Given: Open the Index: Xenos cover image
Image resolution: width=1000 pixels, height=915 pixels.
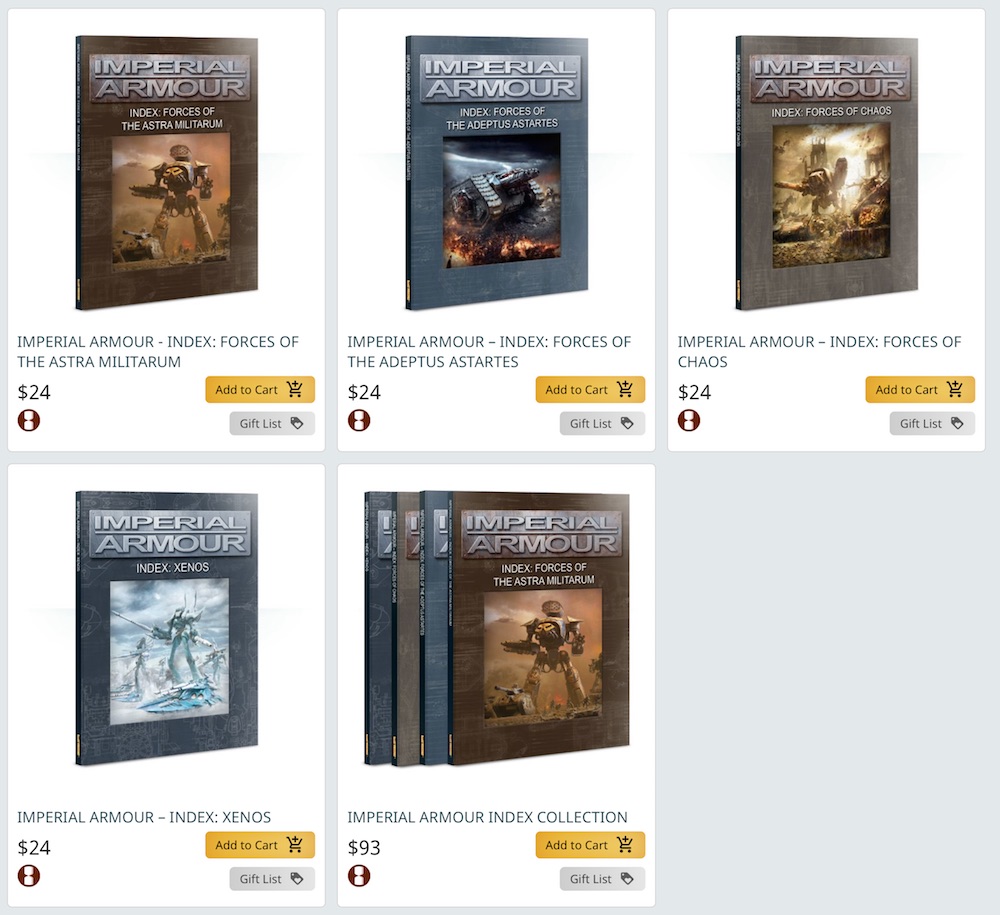Looking at the screenshot, I should point(166,628).
